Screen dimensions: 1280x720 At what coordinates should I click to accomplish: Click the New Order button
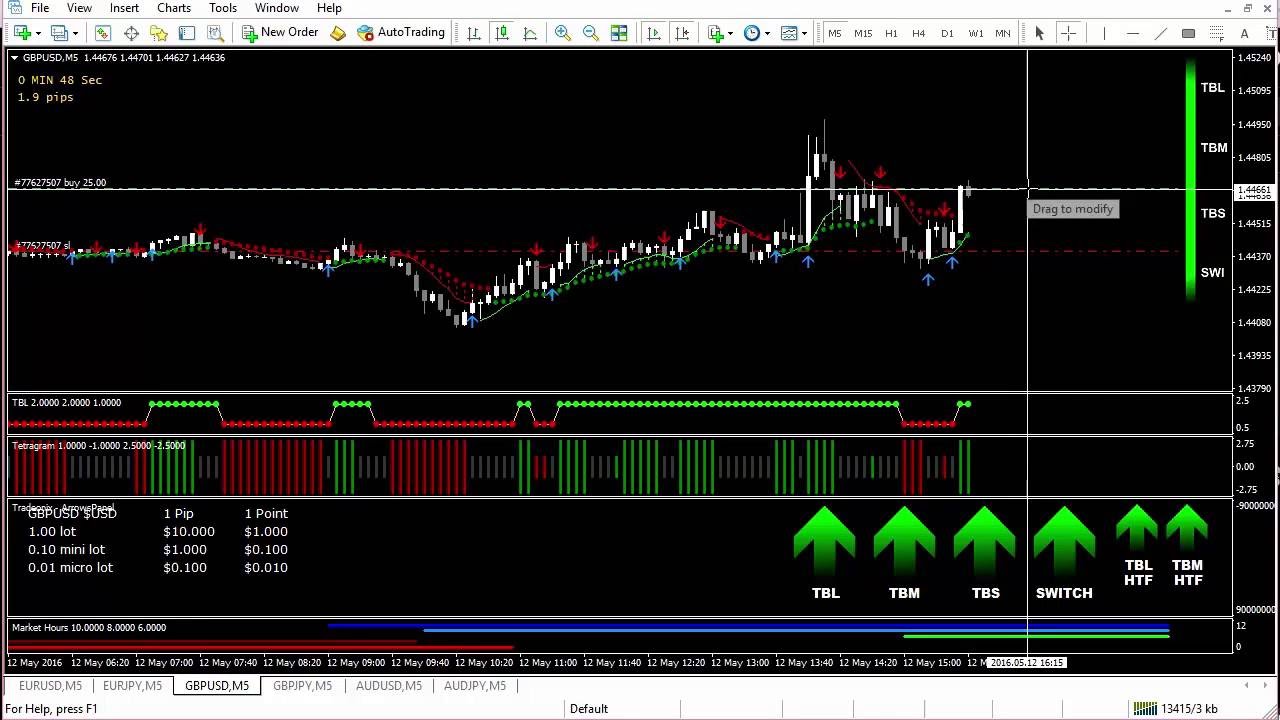click(280, 33)
